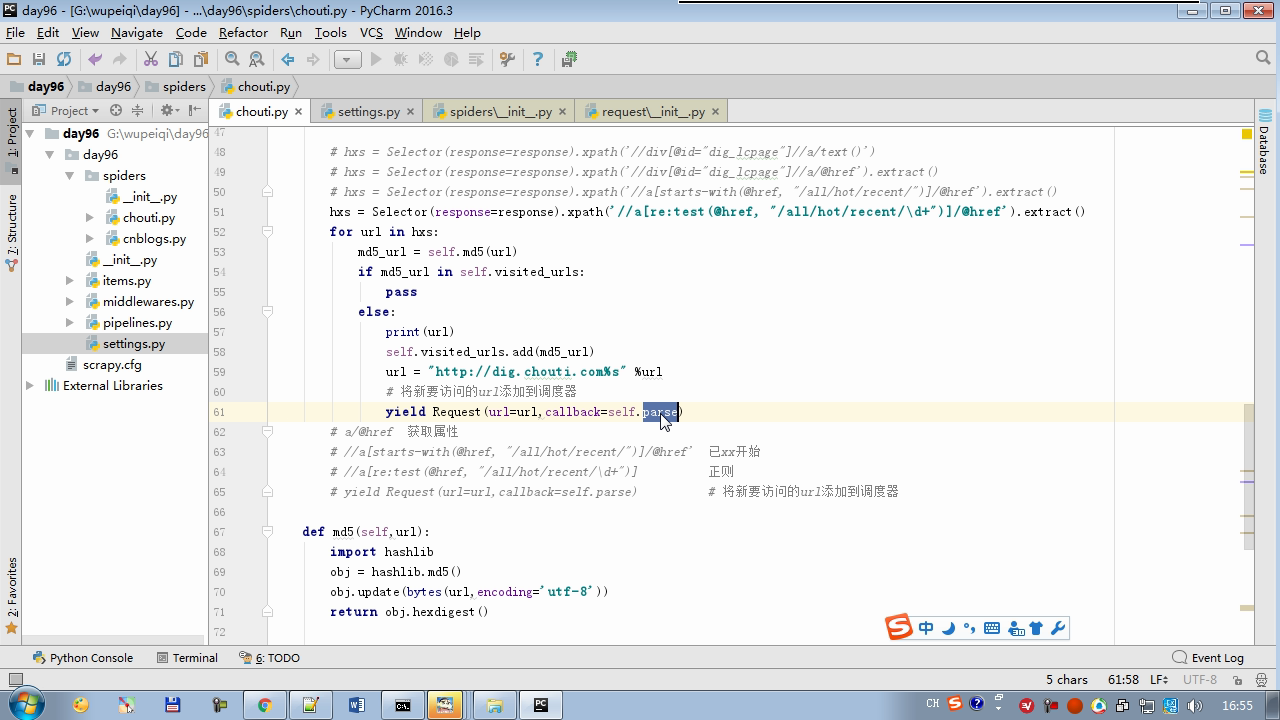Open the run configuration dropdown
The width and height of the screenshot is (1280, 720).
(x=347, y=60)
